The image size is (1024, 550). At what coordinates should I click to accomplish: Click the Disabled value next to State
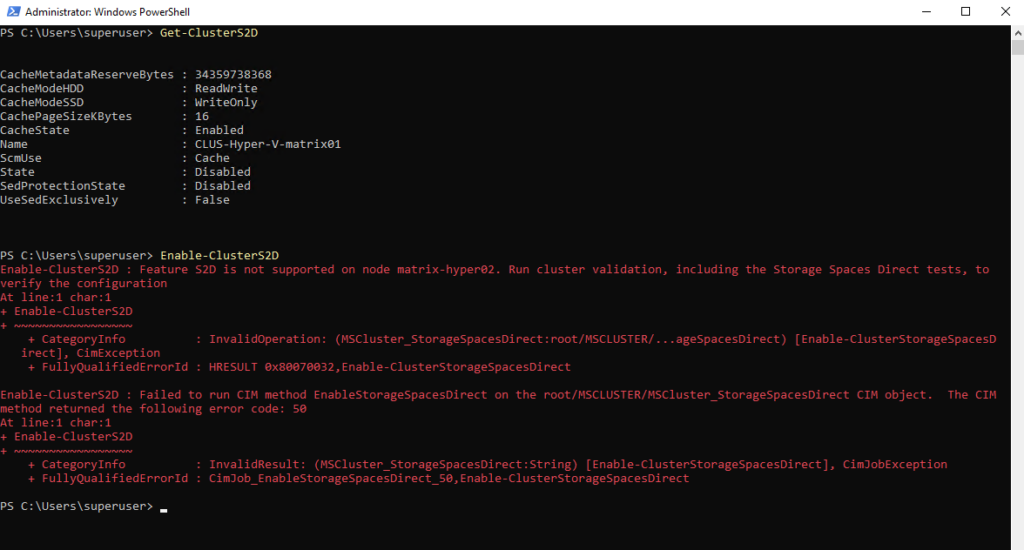pos(223,172)
